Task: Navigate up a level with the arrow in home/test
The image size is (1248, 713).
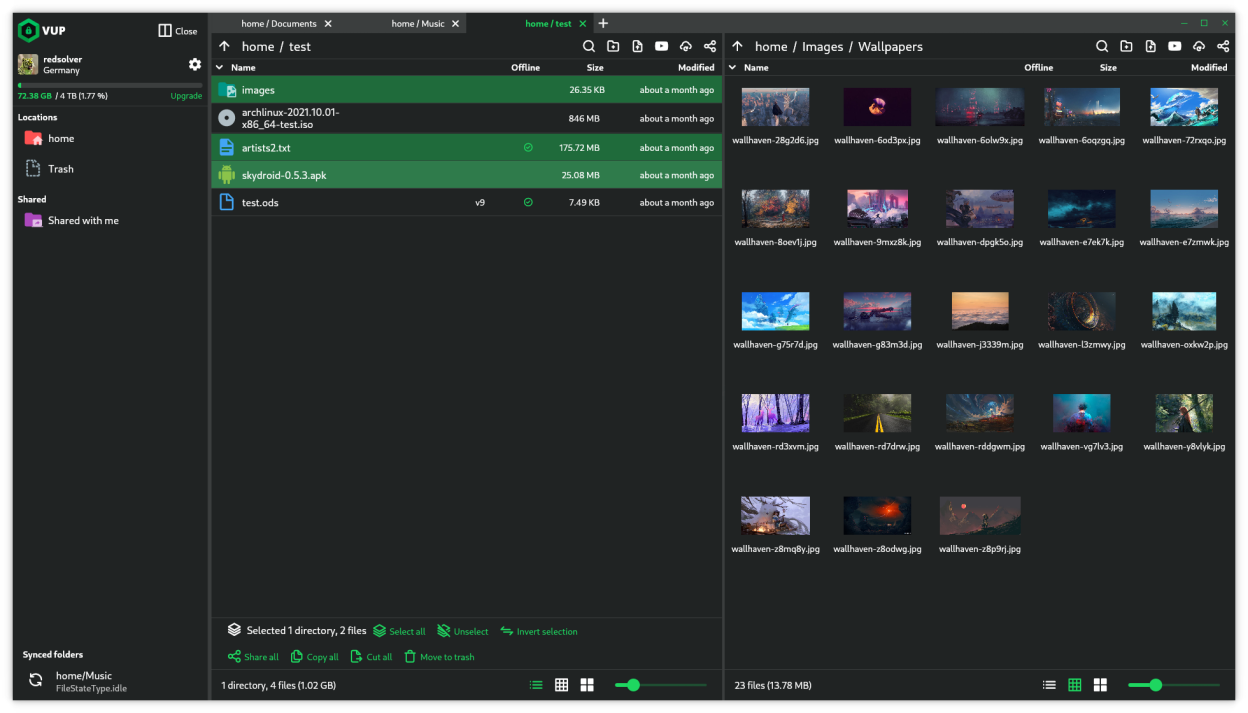Action: click(x=225, y=46)
